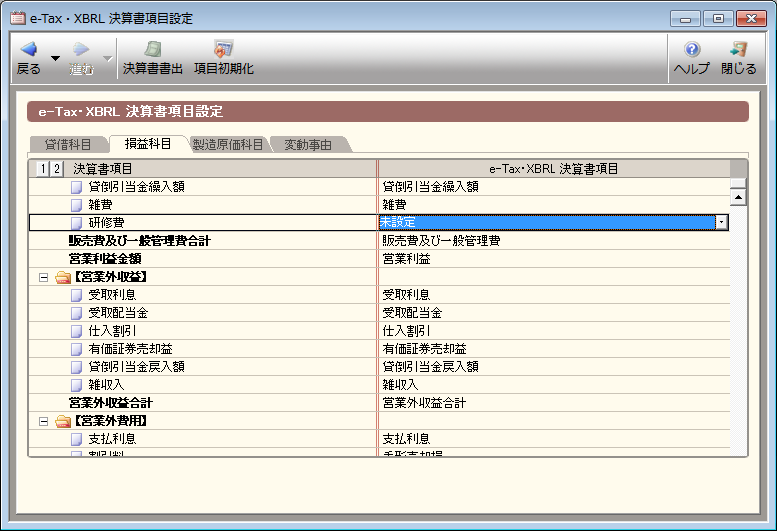
Task: Click outline level 1 button
Action: [41, 169]
